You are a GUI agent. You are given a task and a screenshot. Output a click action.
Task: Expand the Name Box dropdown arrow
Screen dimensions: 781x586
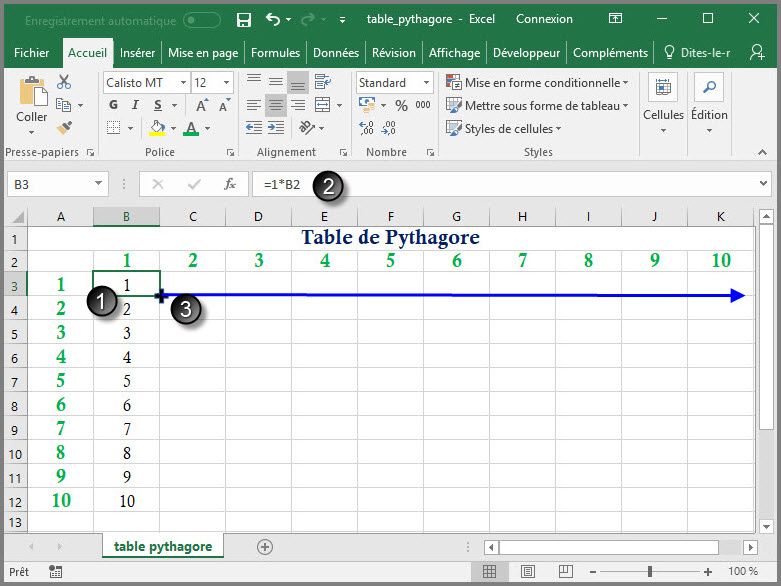click(99, 184)
